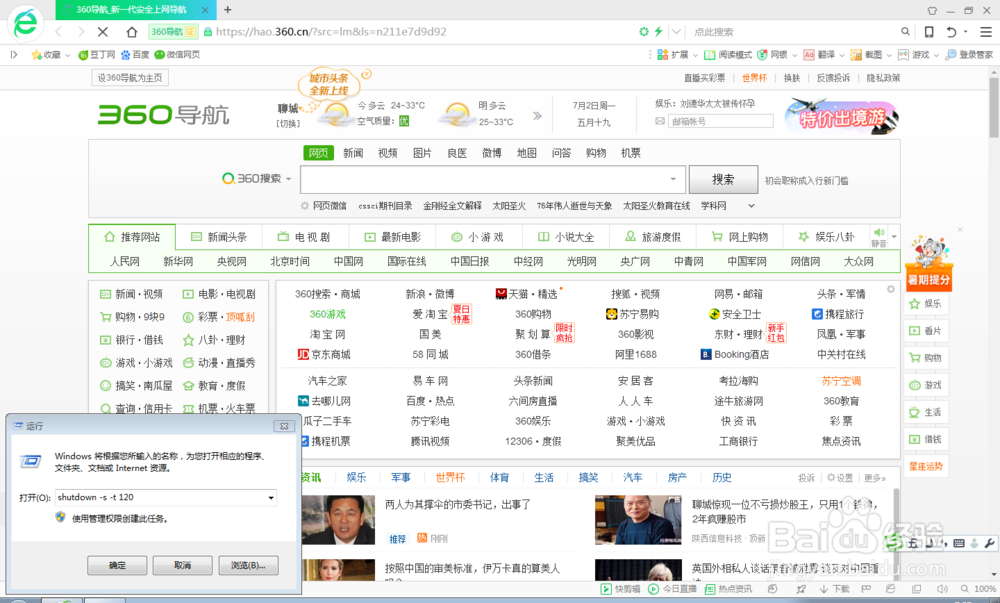This screenshot has width=1000, height=603.
Task: Select the 地图 search tab
Action: tap(526, 153)
